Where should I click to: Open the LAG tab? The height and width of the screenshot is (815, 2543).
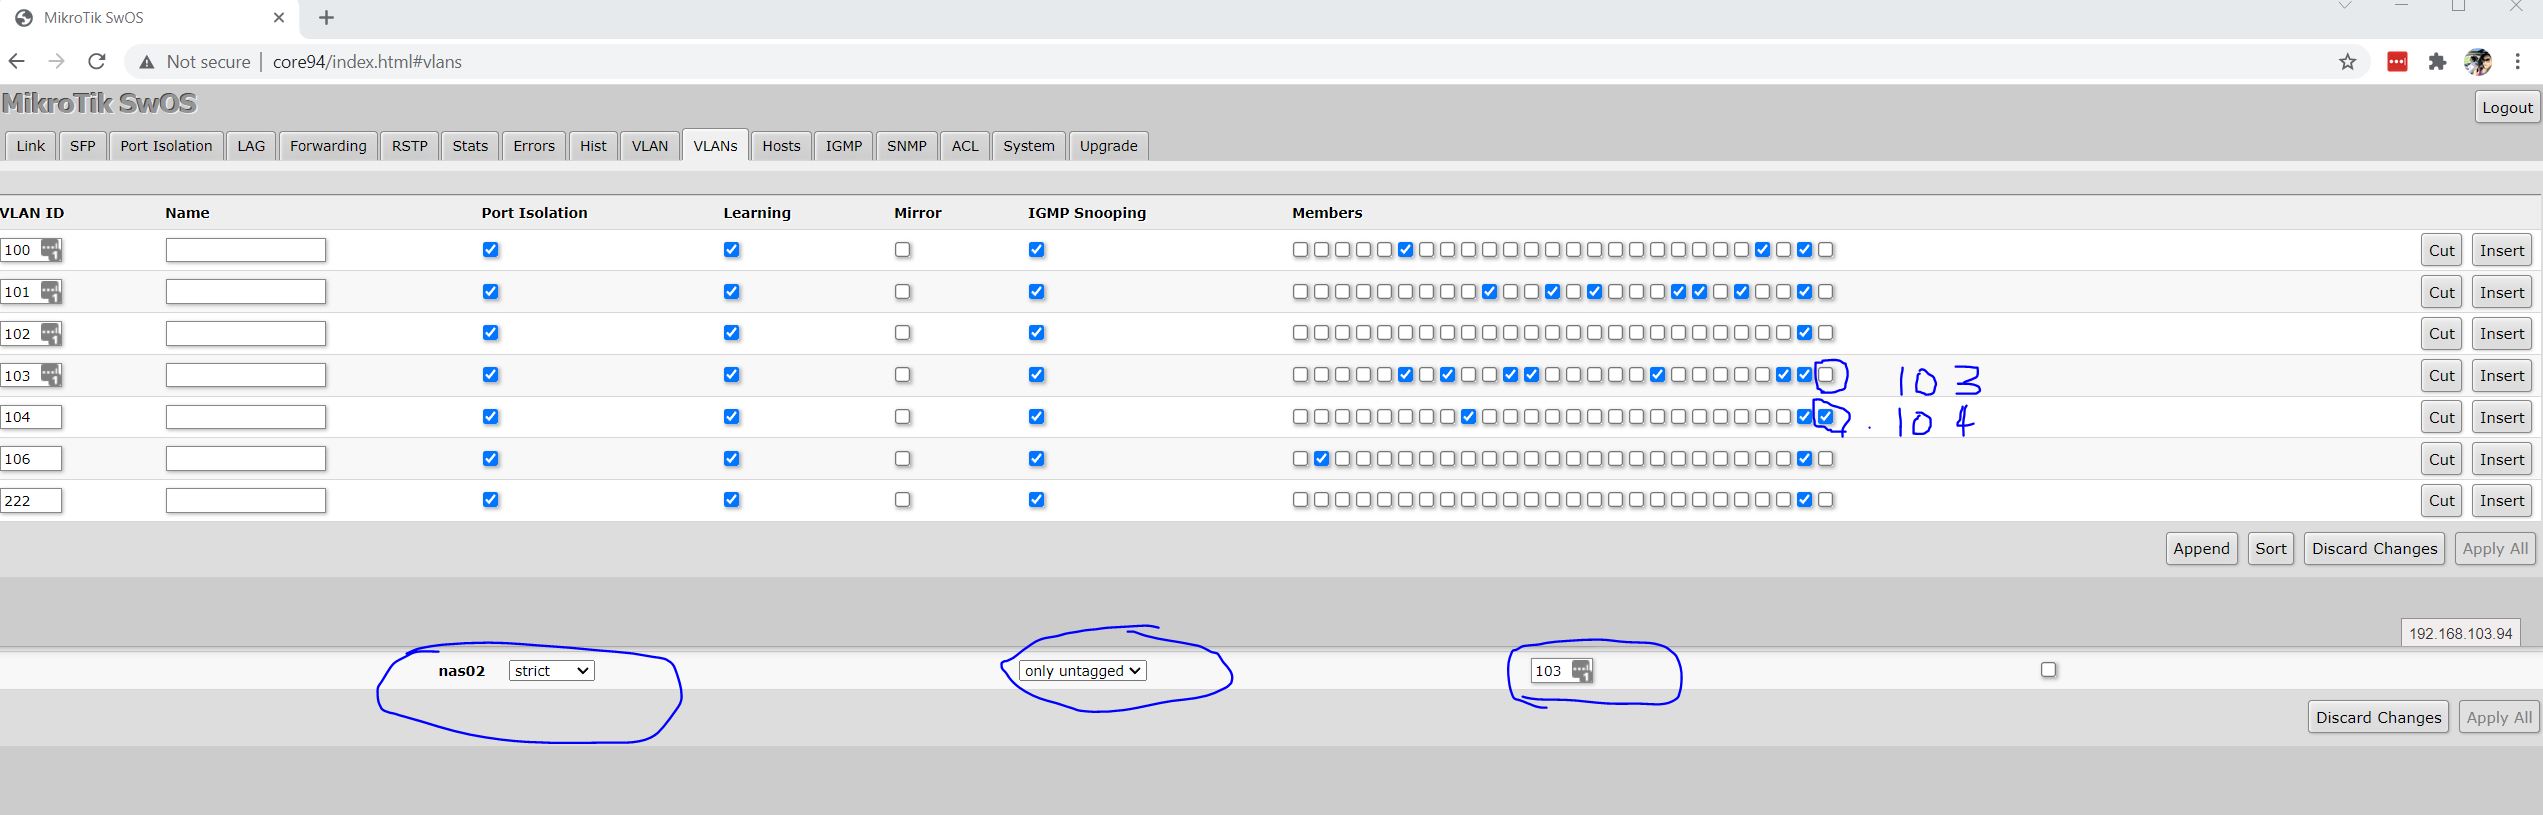pyautogui.click(x=251, y=146)
